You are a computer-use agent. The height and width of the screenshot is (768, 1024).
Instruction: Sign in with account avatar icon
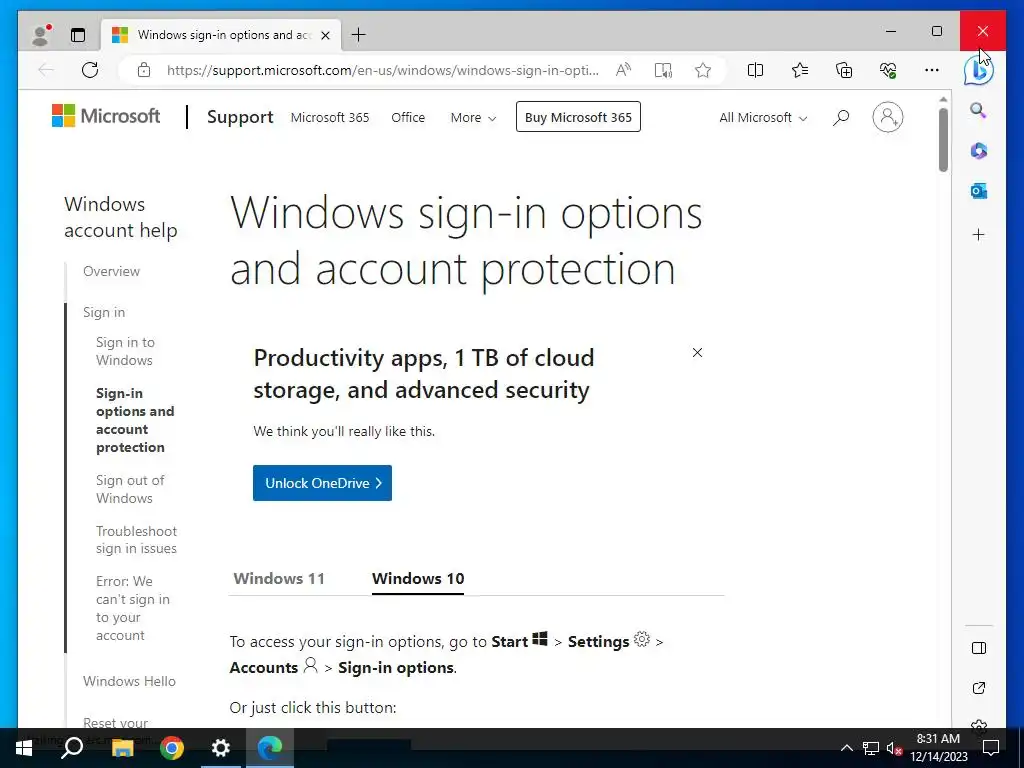888,118
